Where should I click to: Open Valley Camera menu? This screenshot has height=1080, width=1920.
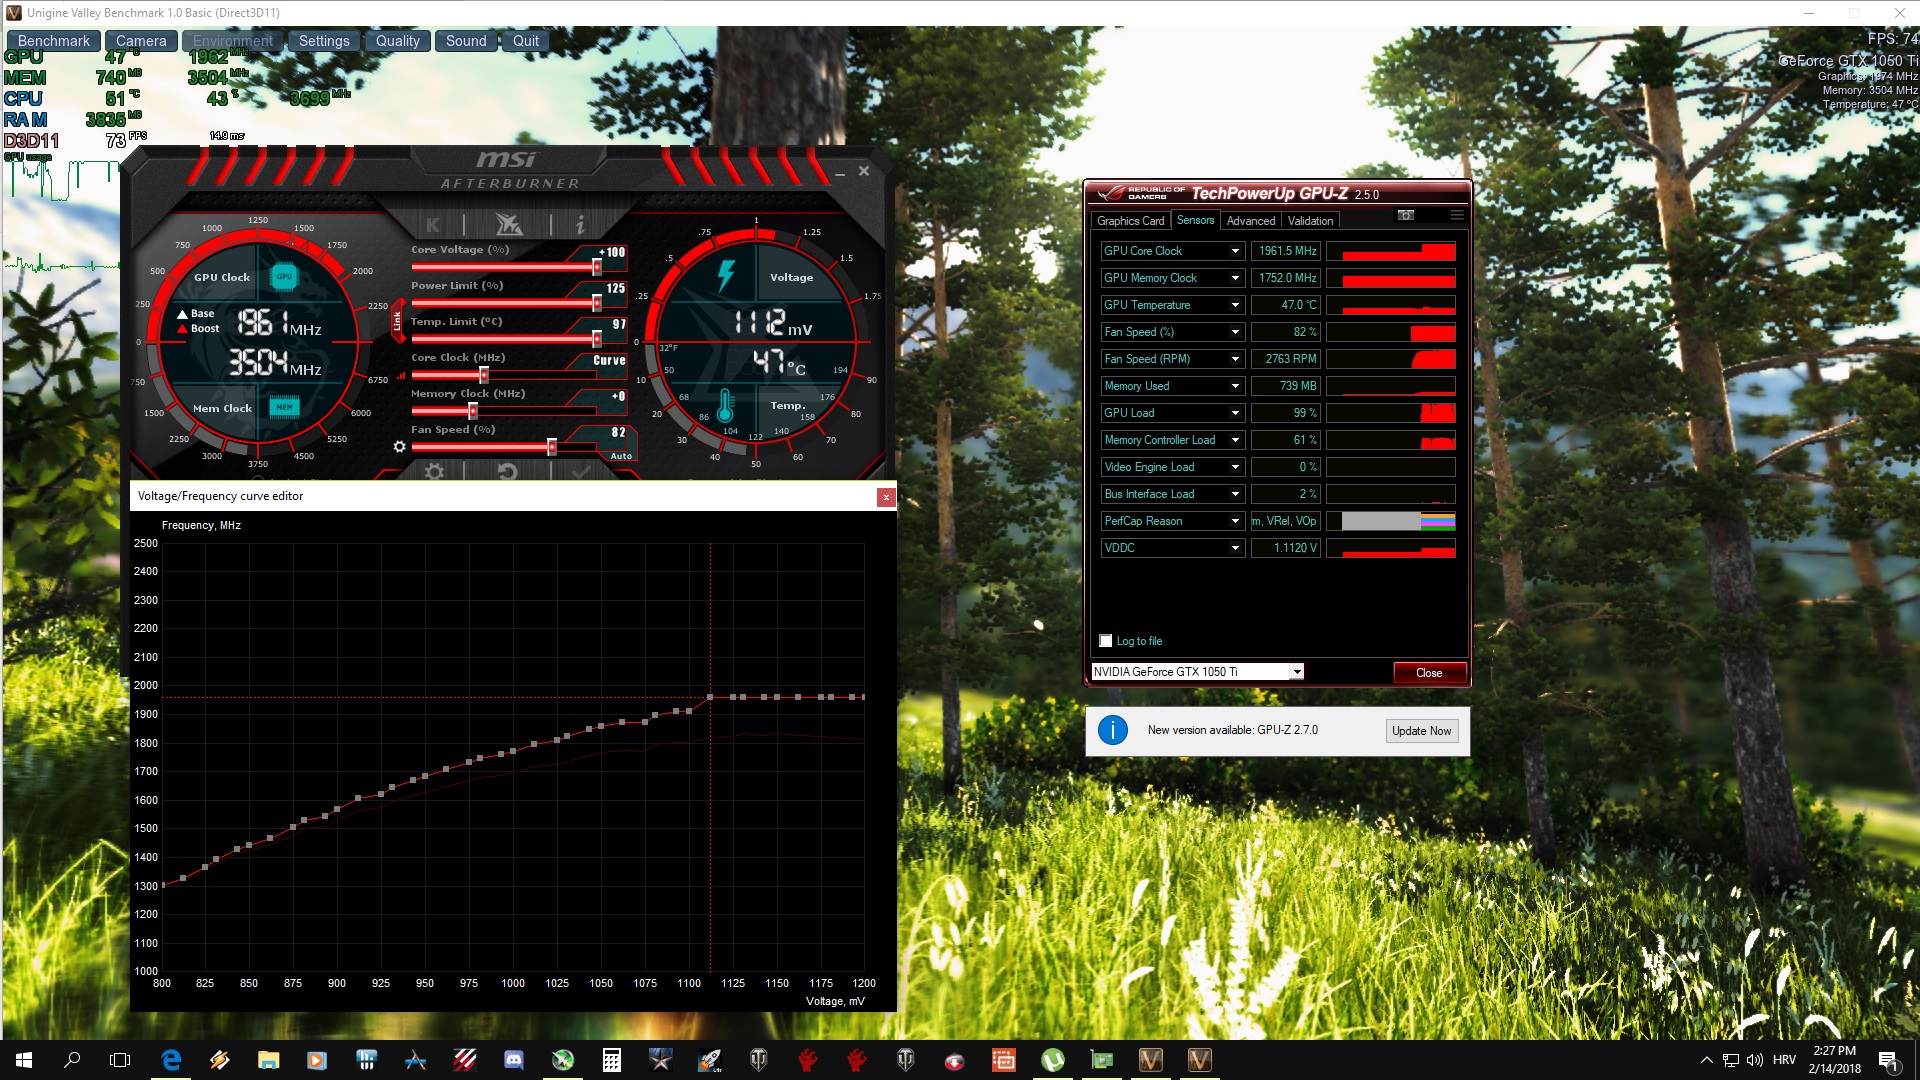point(141,41)
